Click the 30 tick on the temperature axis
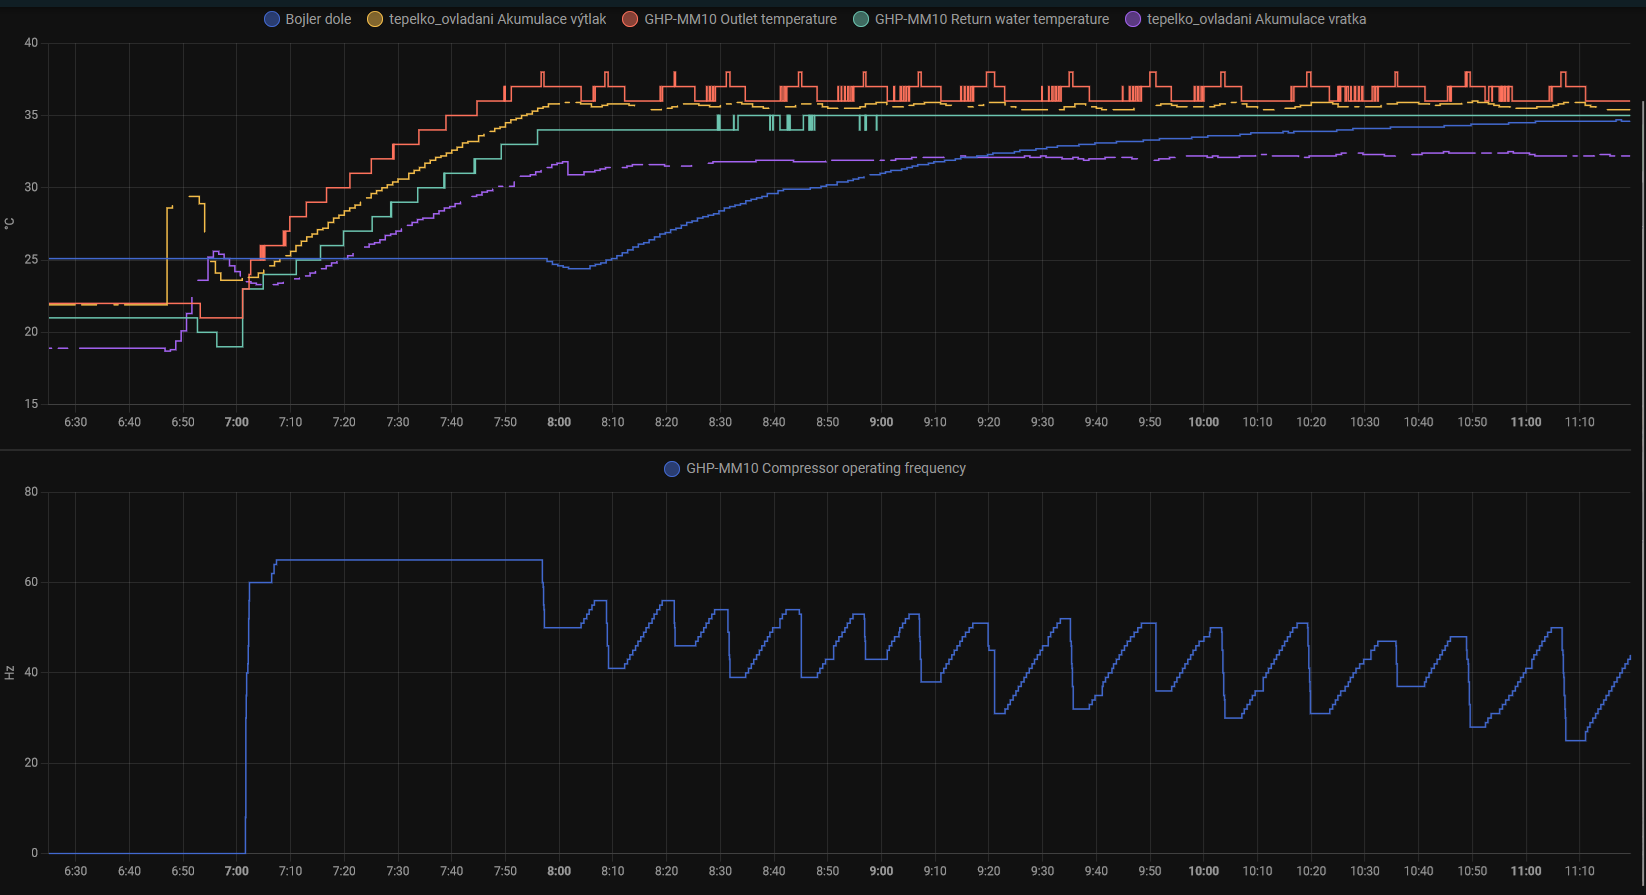 point(32,187)
